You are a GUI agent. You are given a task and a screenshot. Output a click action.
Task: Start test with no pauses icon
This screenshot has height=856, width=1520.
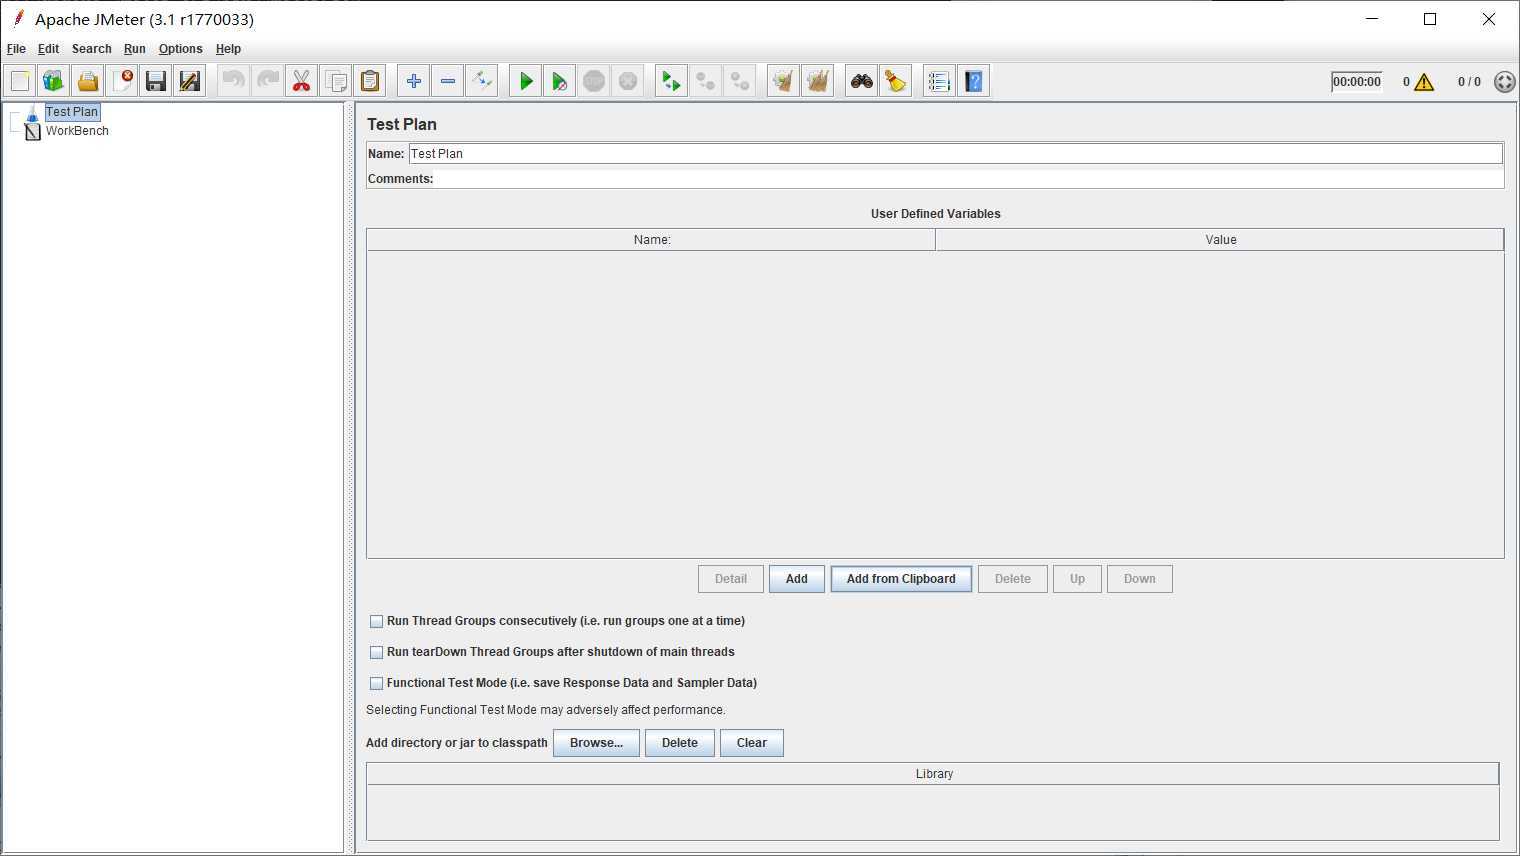[x=560, y=81]
